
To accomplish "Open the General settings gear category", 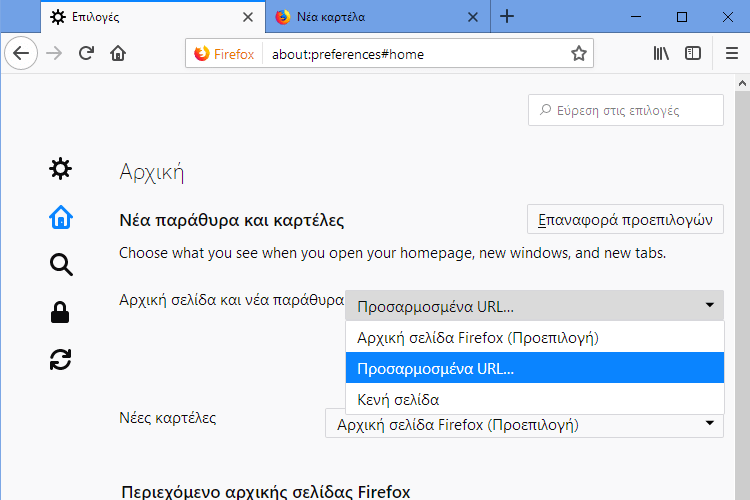I will 60,169.
